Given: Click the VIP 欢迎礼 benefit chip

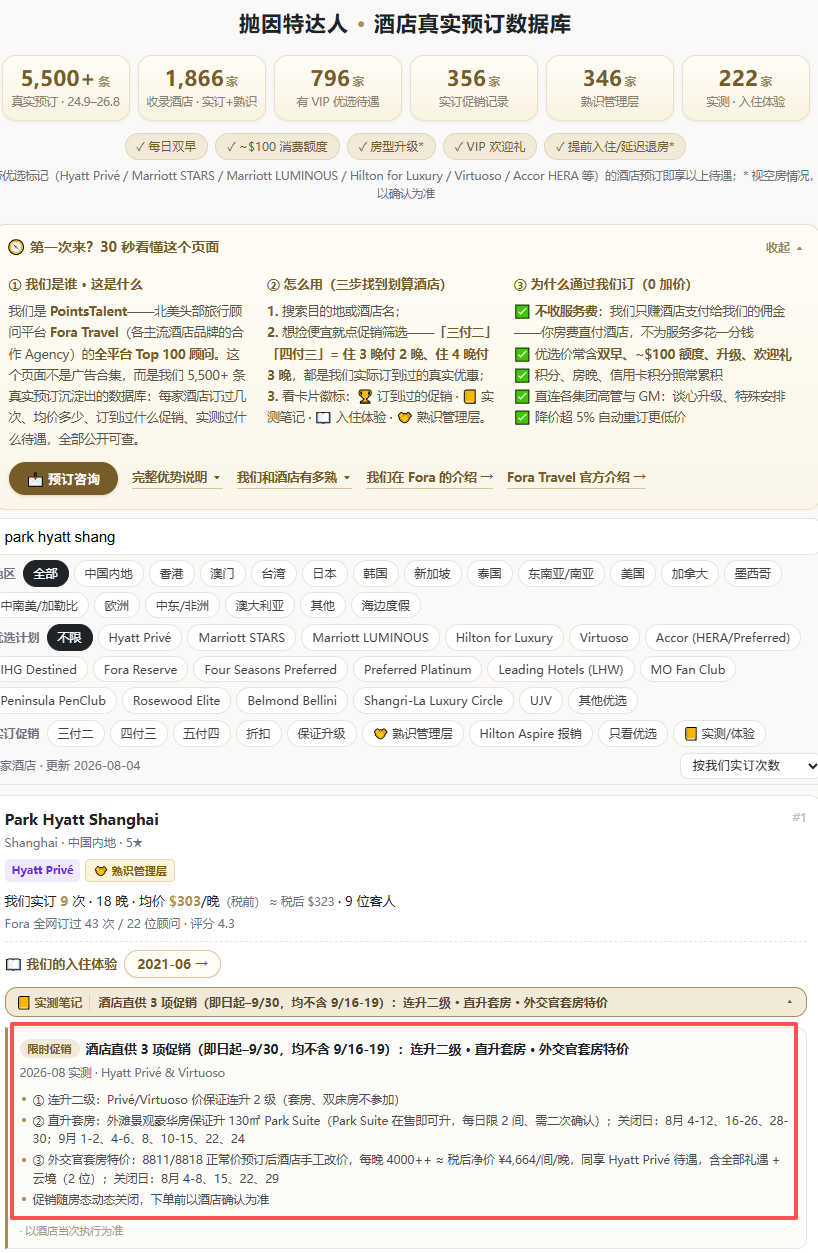Looking at the screenshot, I should click(490, 146).
